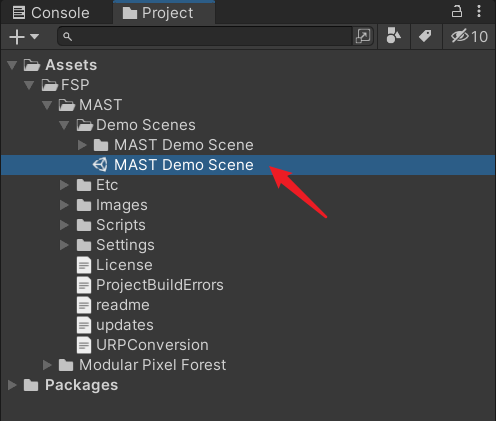Screen dimensions: 496x421
Task: Click the open search window icon in the search field
Action: coord(363,36)
